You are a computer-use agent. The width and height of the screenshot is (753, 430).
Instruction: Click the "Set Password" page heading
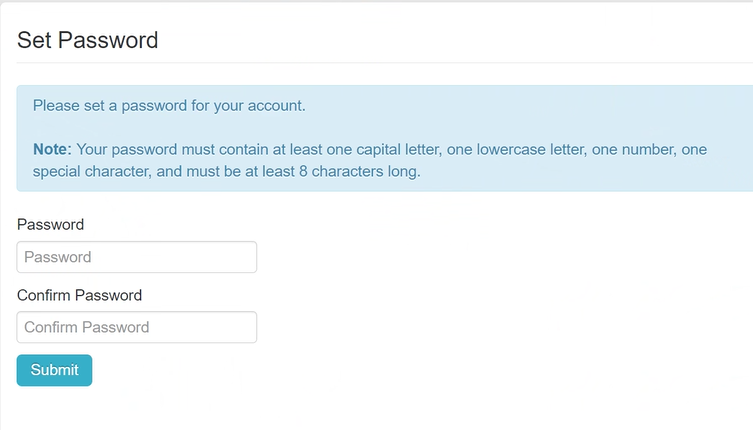88,40
